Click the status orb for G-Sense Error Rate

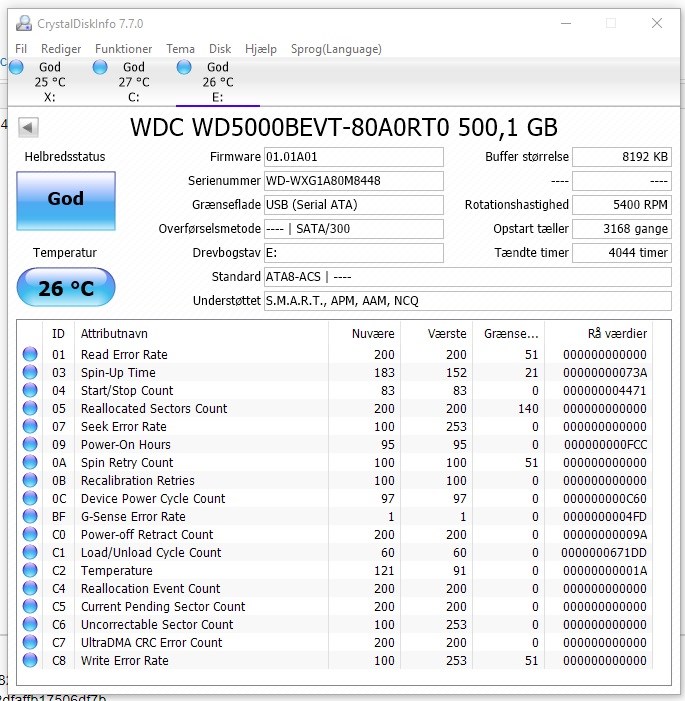coord(30,516)
